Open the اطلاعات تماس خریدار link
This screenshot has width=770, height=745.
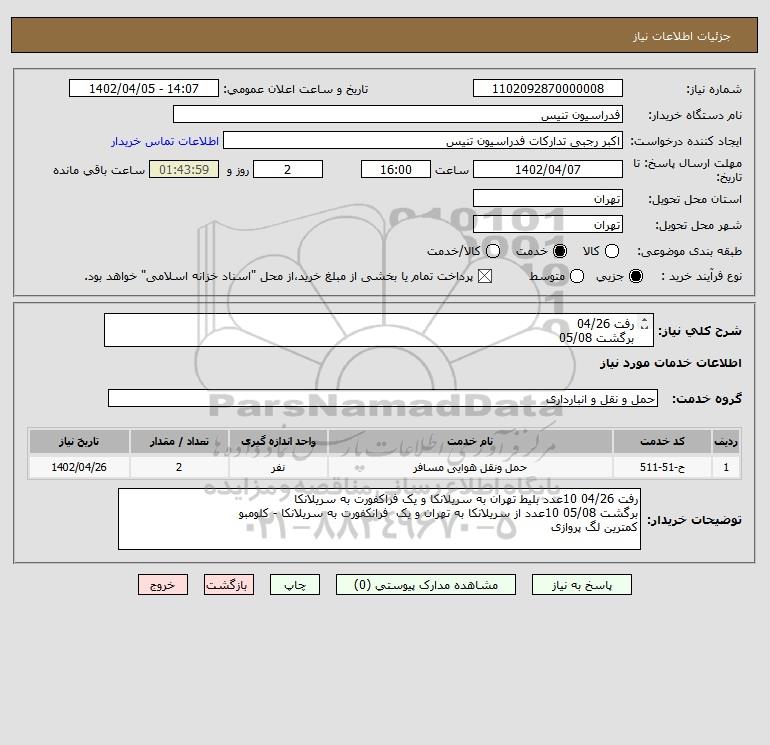coord(165,141)
